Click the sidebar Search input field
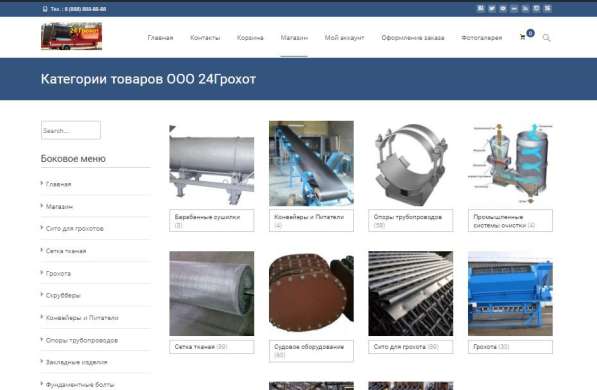Viewport: 597px width, 390px height. [x=71, y=130]
